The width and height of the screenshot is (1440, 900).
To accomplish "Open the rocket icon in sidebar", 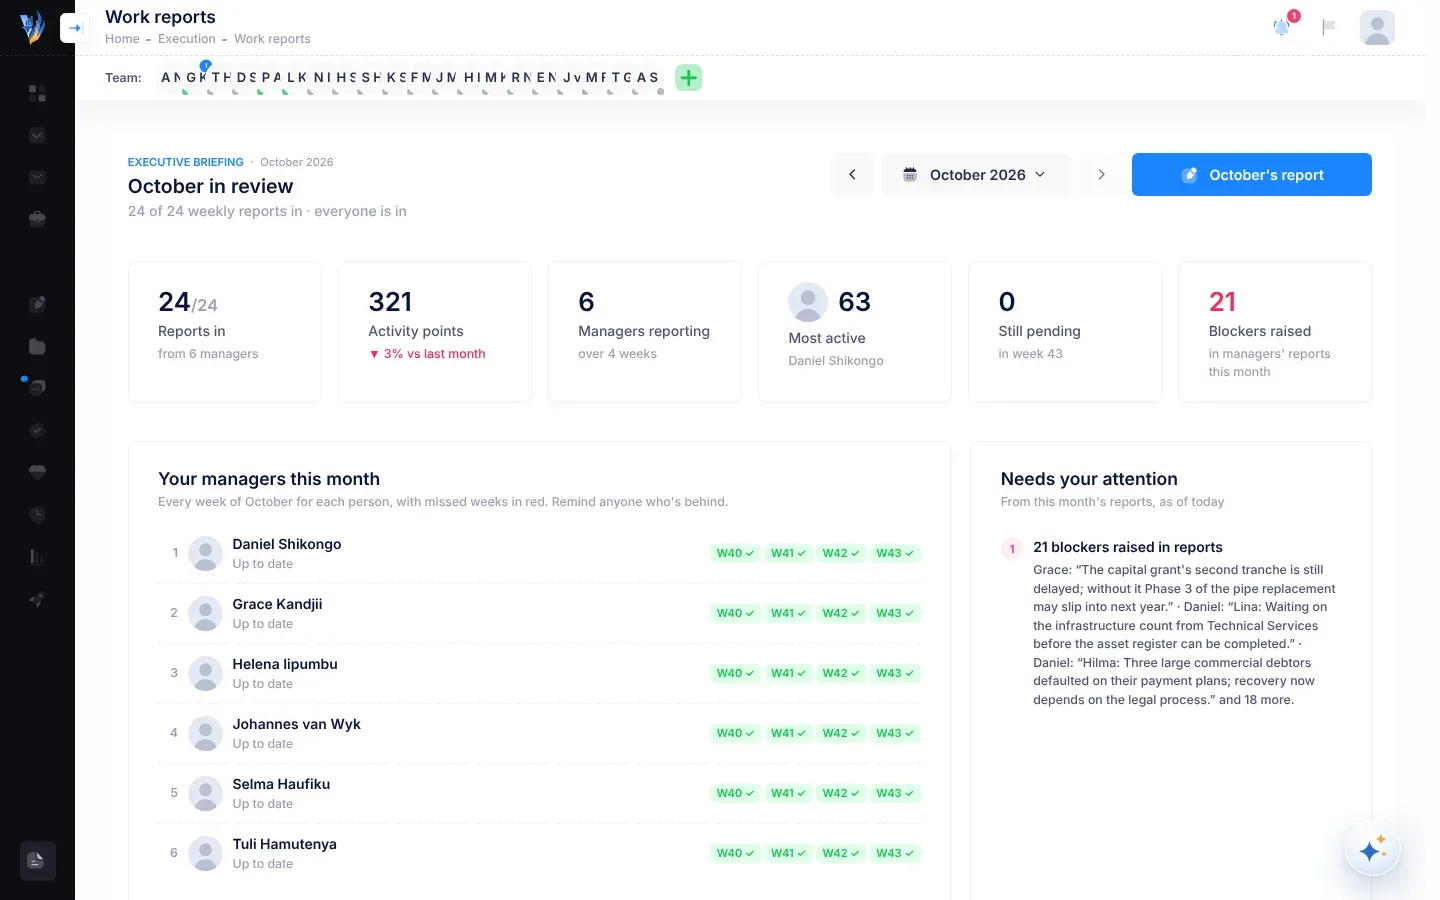I will (37, 599).
